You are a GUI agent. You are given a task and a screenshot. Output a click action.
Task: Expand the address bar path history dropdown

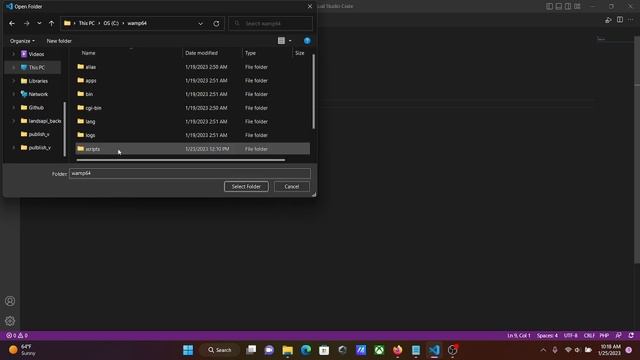click(200, 24)
